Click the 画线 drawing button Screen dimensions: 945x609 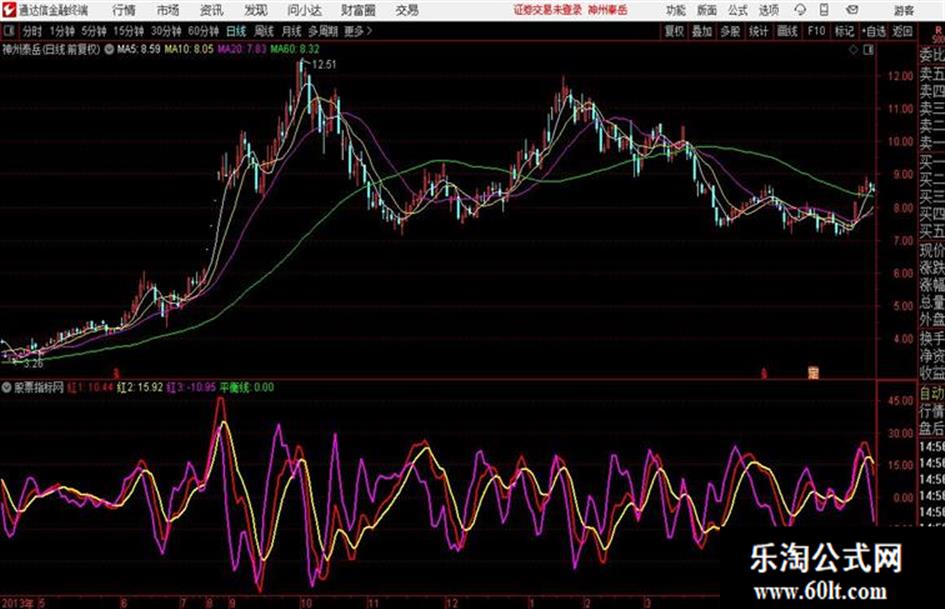pyautogui.click(x=787, y=31)
